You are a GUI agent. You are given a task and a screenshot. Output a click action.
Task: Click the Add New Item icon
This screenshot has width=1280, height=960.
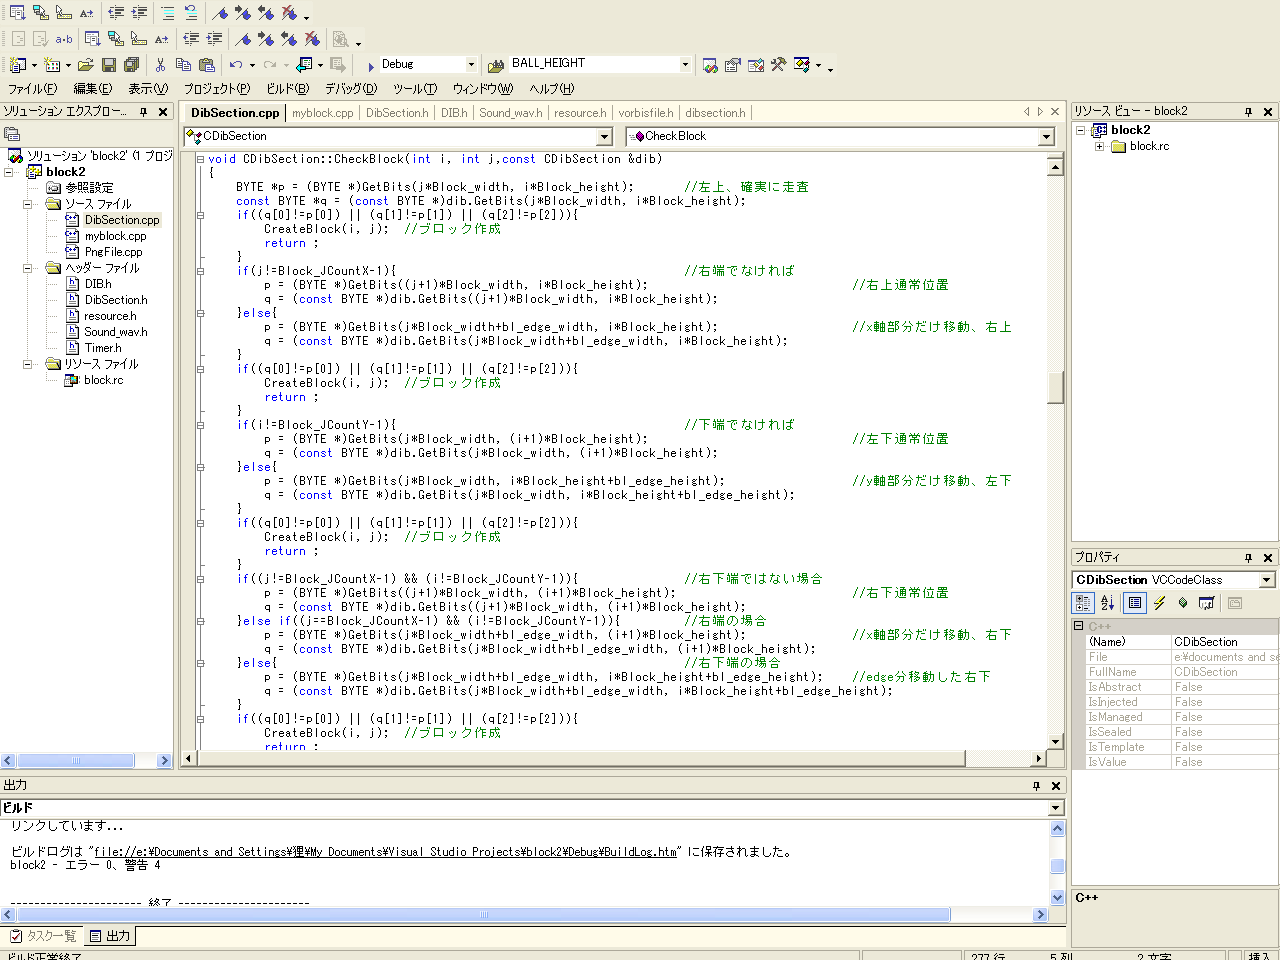click(x=52, y=65)
